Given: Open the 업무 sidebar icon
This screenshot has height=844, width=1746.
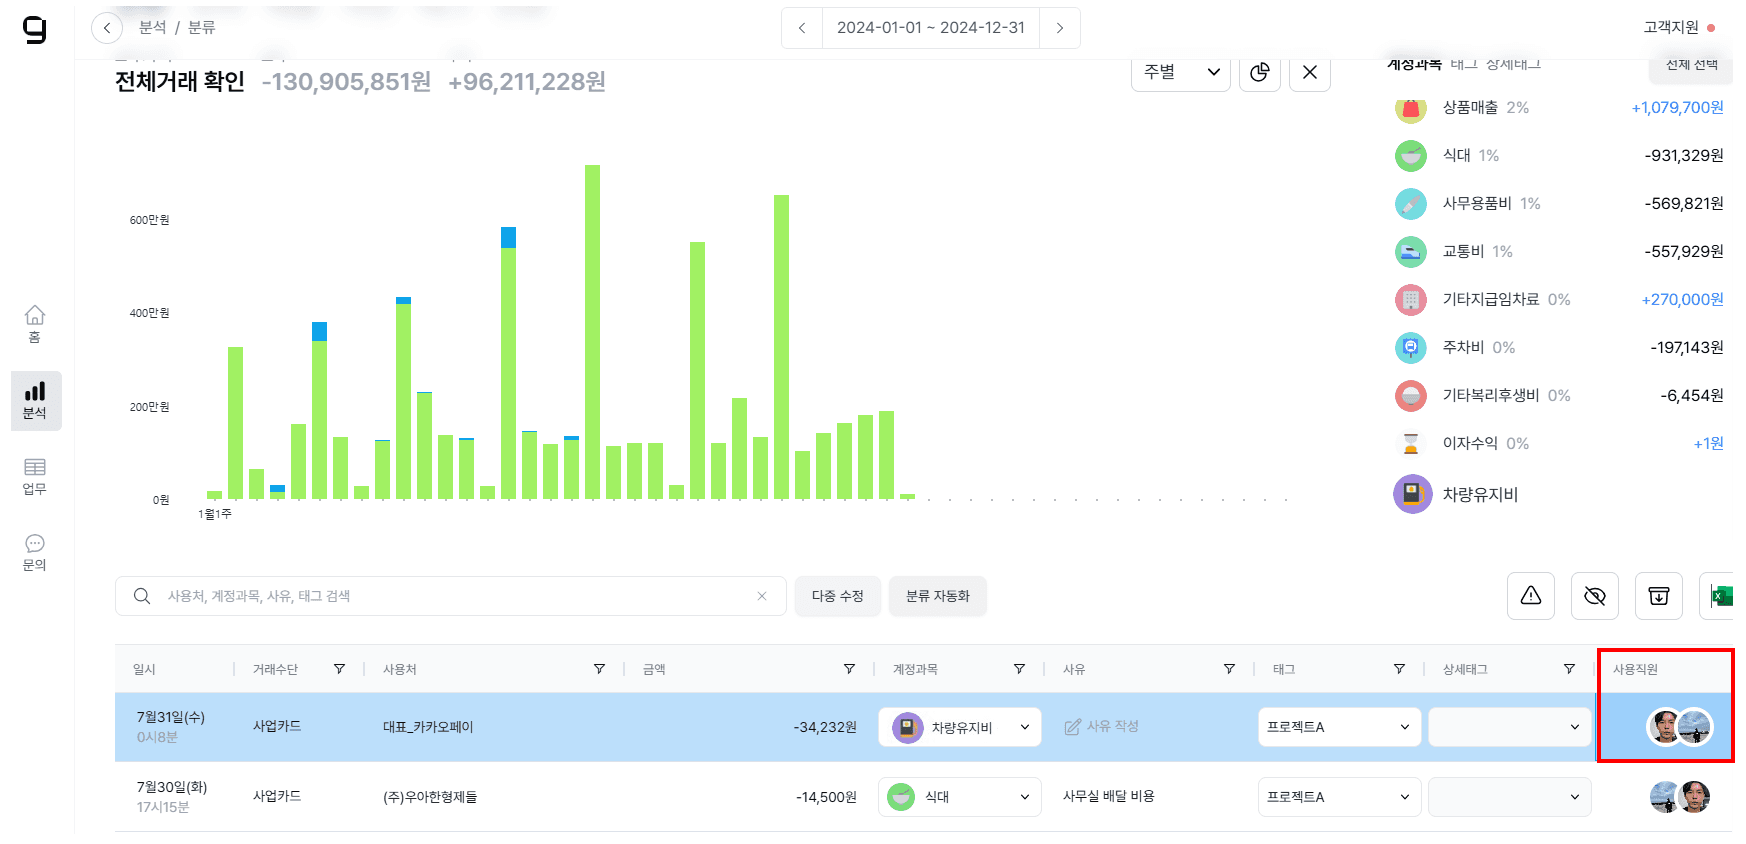Looking at the screenshot, I should pos(35,476).
